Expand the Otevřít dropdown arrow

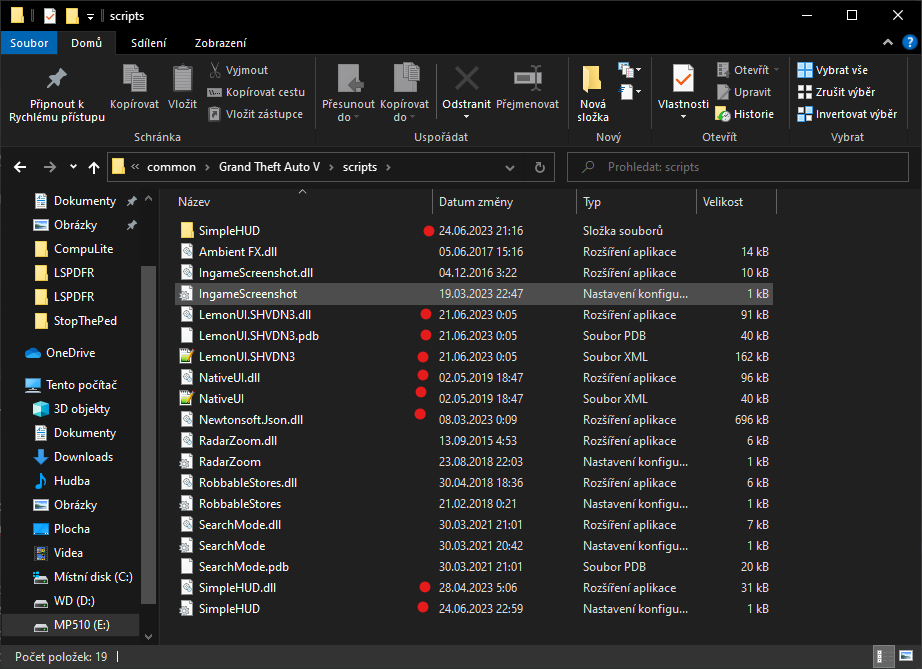pos(776,70)
